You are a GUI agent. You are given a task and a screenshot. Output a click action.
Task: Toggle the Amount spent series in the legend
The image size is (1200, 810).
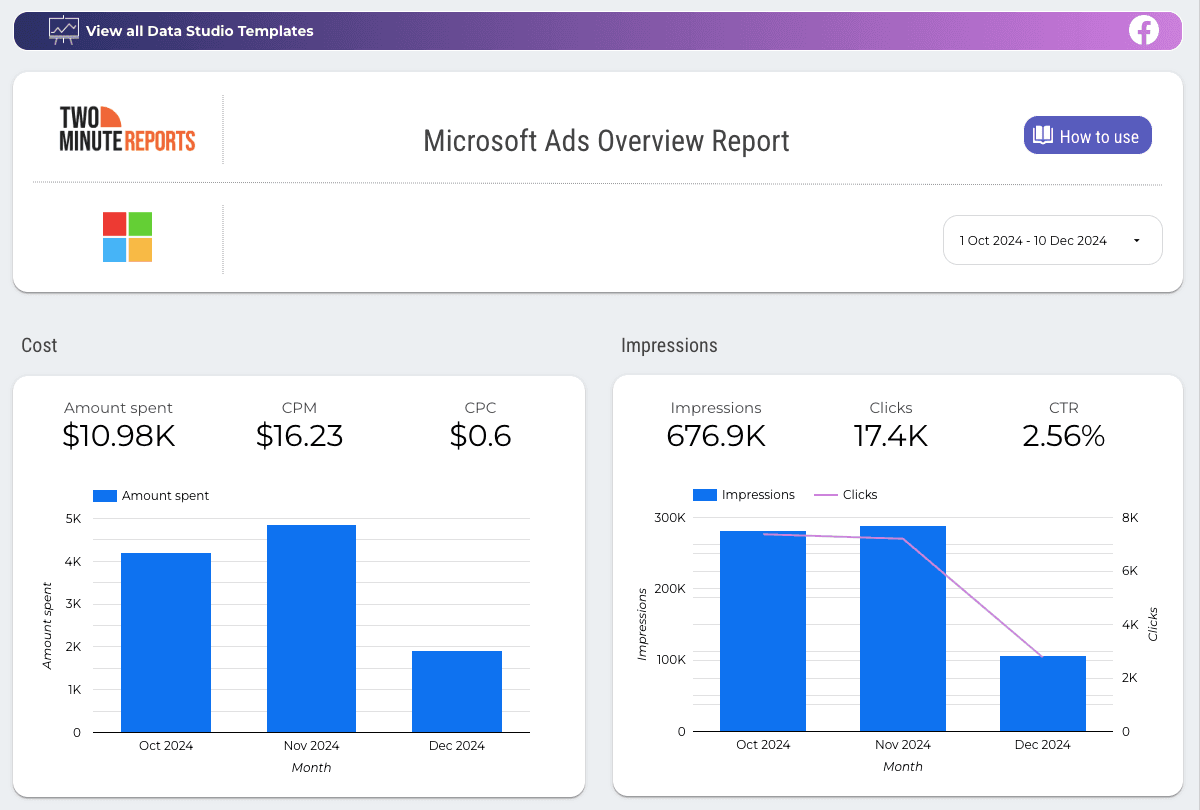(x=151, y=495)
